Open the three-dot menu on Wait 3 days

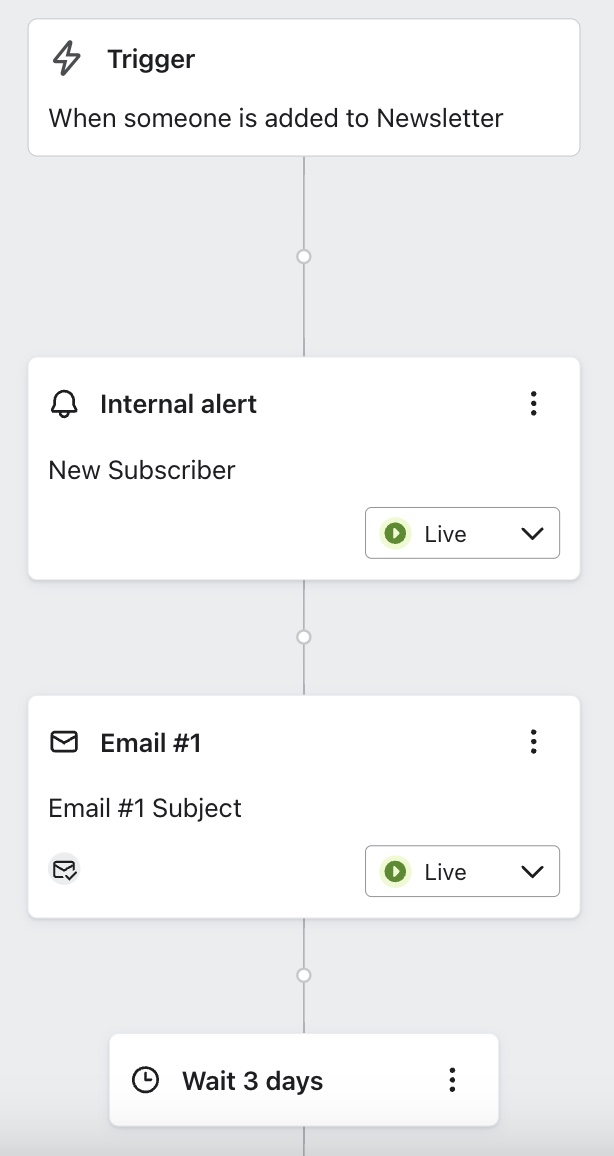click(x=452, y=1080)
